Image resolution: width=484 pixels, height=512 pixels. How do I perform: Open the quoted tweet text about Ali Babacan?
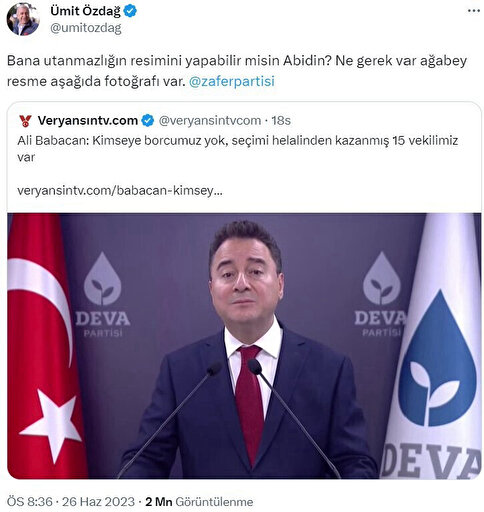tap(237, 148)
